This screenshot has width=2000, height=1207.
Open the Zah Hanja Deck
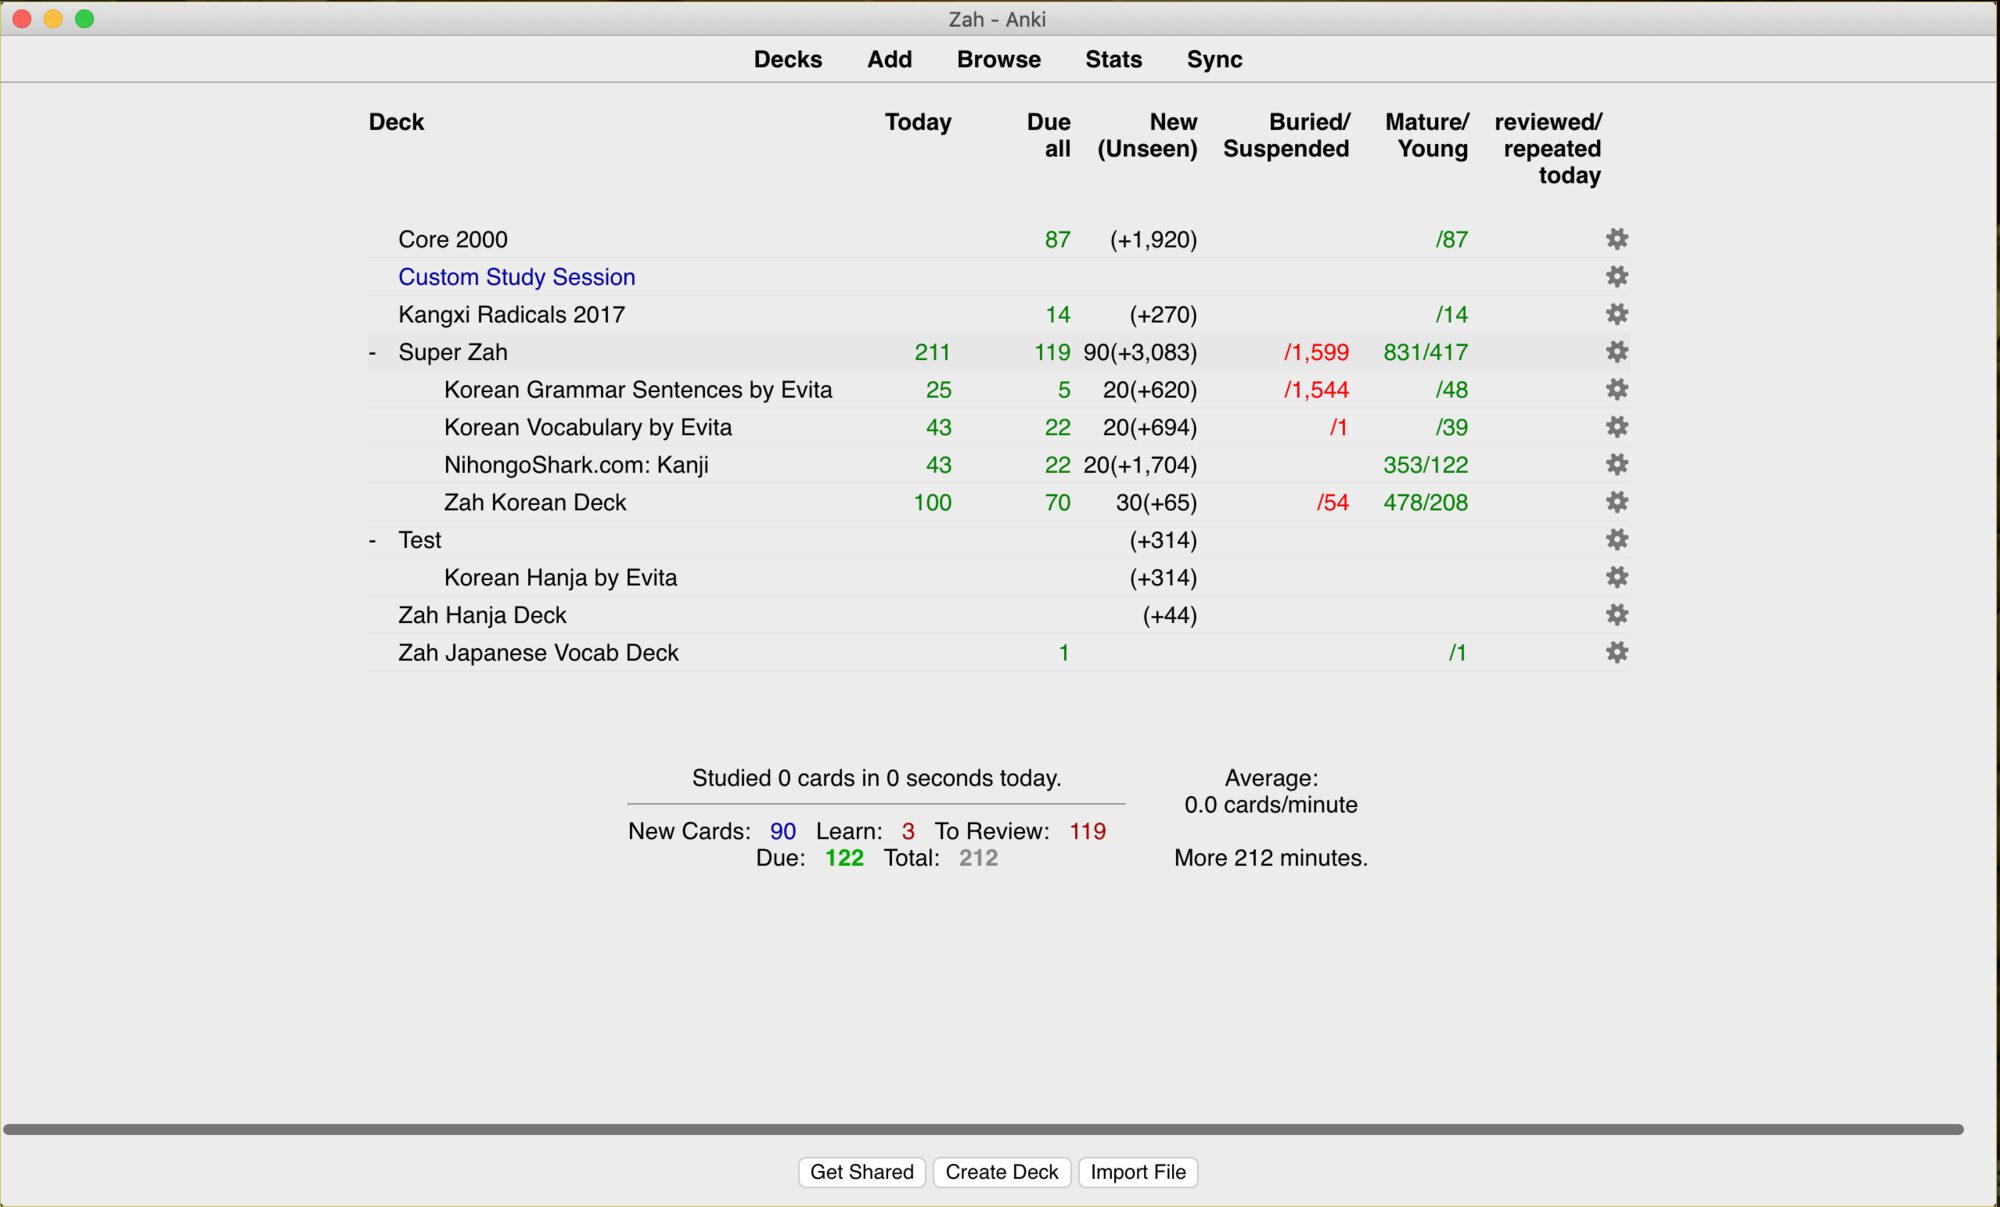(482, 615)
